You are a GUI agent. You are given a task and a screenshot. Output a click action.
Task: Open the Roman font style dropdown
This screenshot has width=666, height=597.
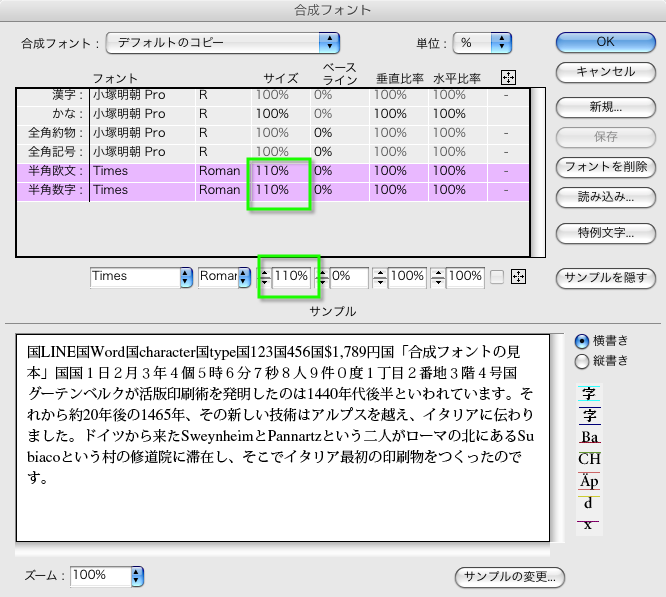tap(224, 277)
